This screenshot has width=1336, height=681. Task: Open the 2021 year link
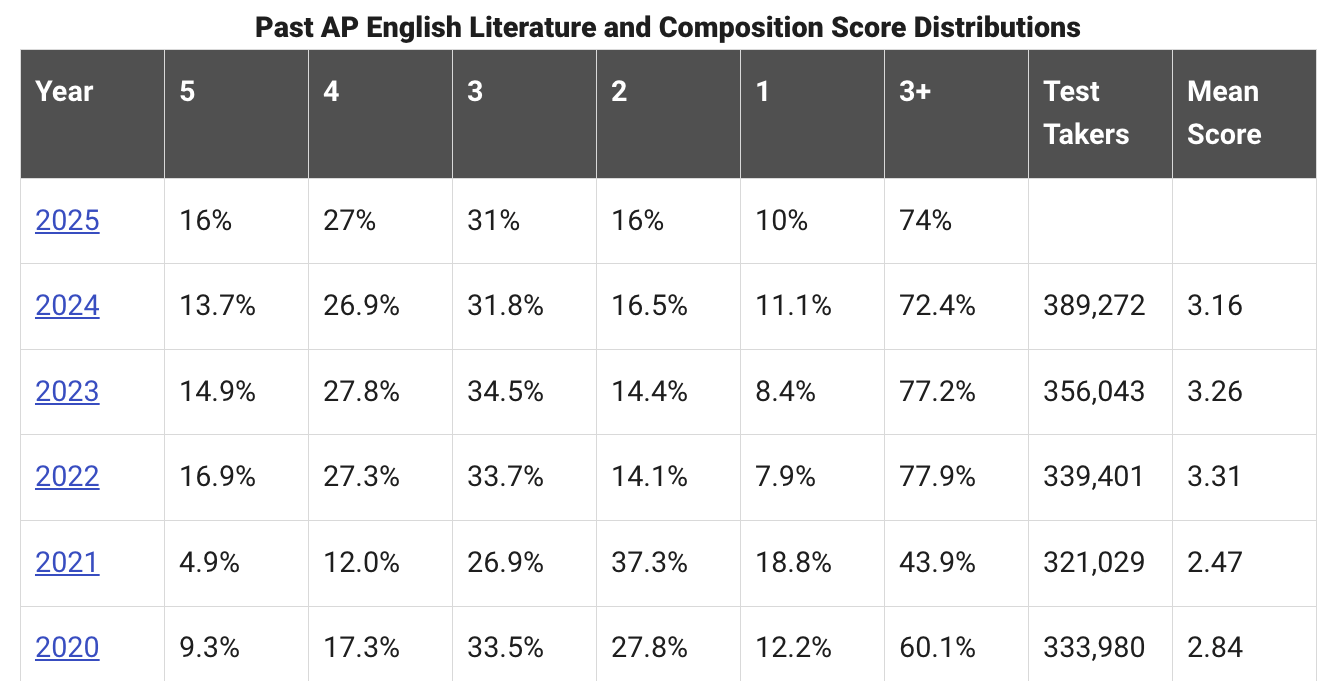pyautogui.click(x=67, y=562)
